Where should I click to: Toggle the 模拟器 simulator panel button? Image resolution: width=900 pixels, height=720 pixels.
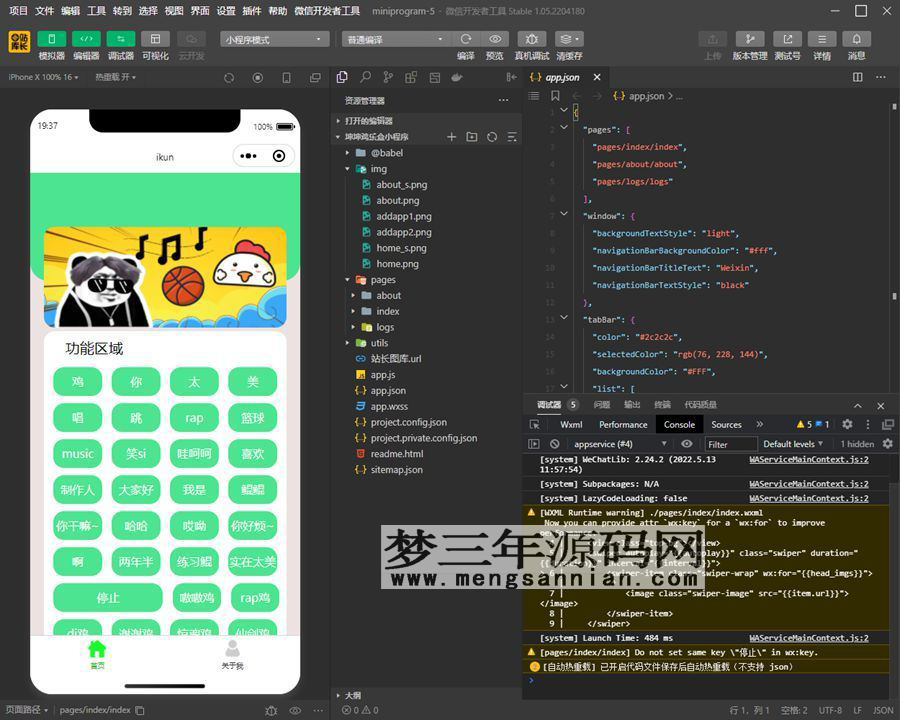pyautogui.click(x=51, y=39)
